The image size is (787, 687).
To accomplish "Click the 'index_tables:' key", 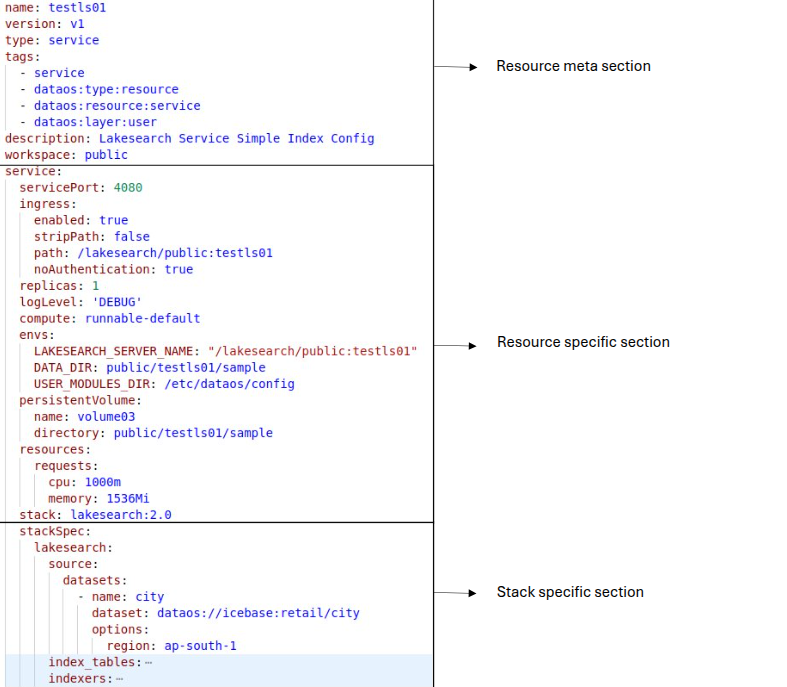I will pos(95,662).
